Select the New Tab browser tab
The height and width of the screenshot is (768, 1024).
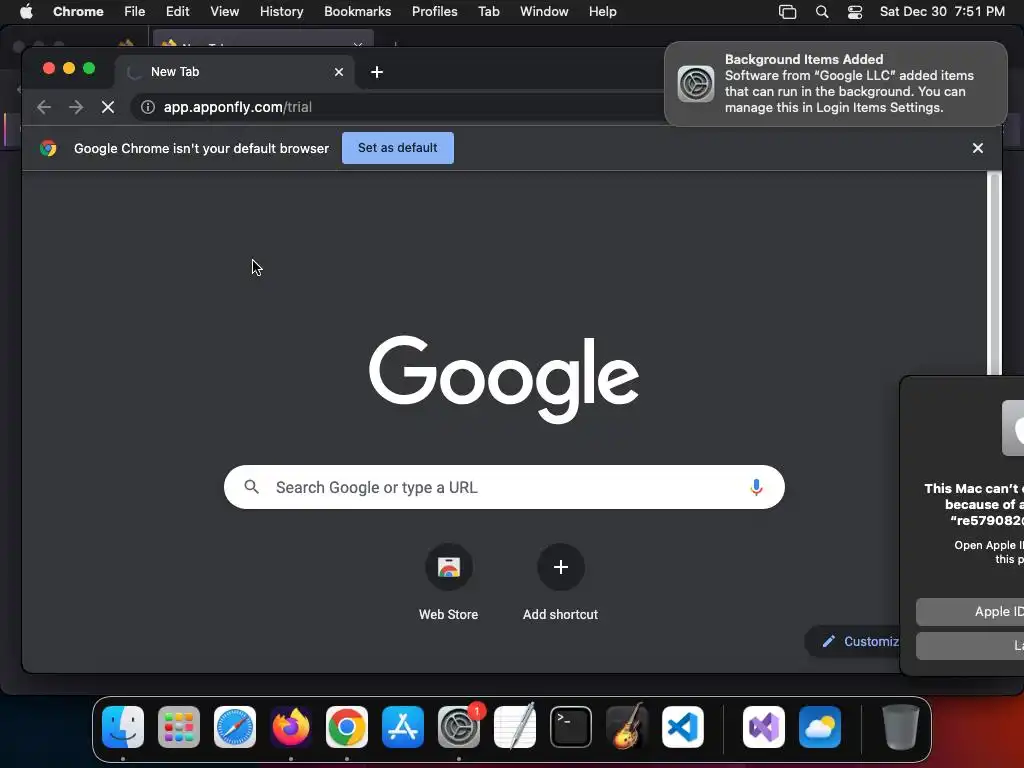coord(235,72)
